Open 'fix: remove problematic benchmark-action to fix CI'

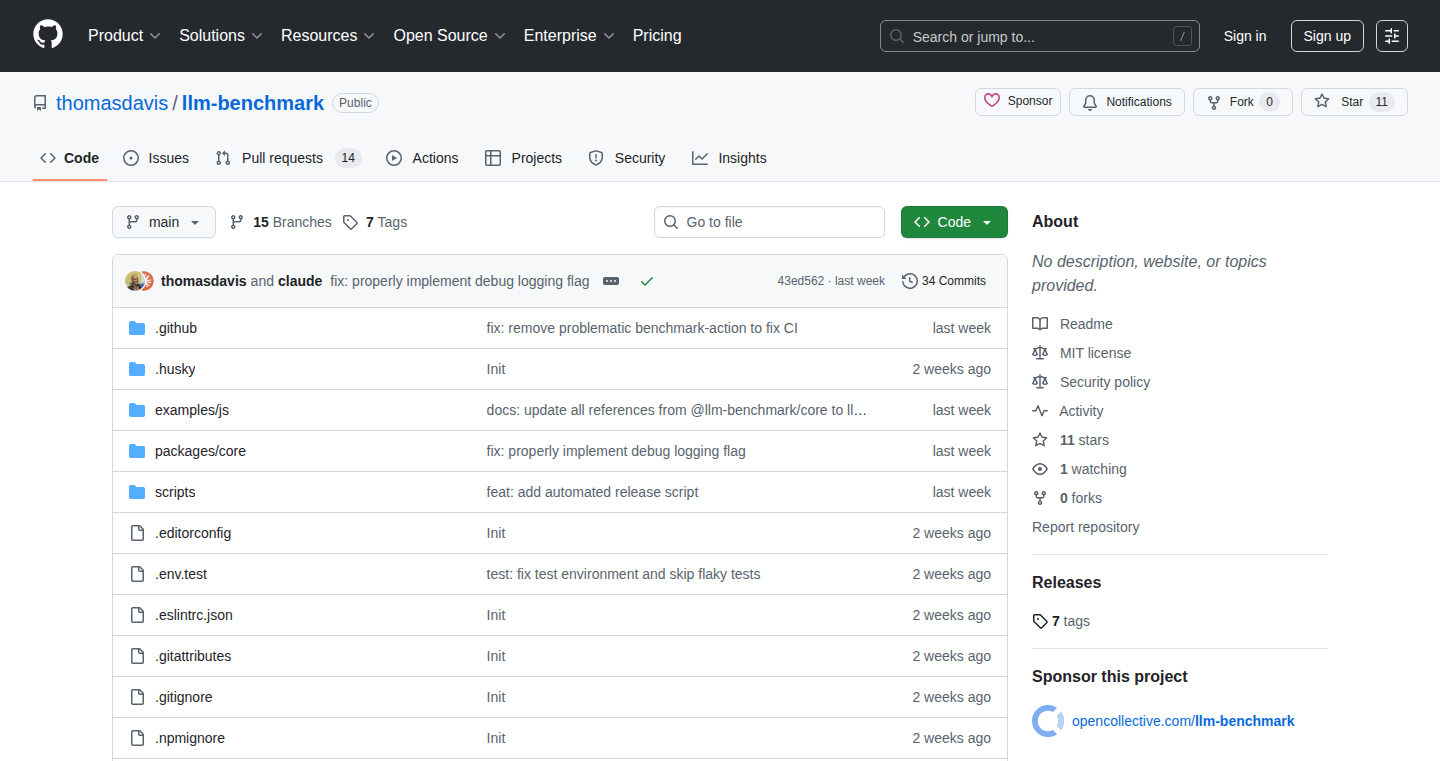pyautogui.click(x=642, y=328)
